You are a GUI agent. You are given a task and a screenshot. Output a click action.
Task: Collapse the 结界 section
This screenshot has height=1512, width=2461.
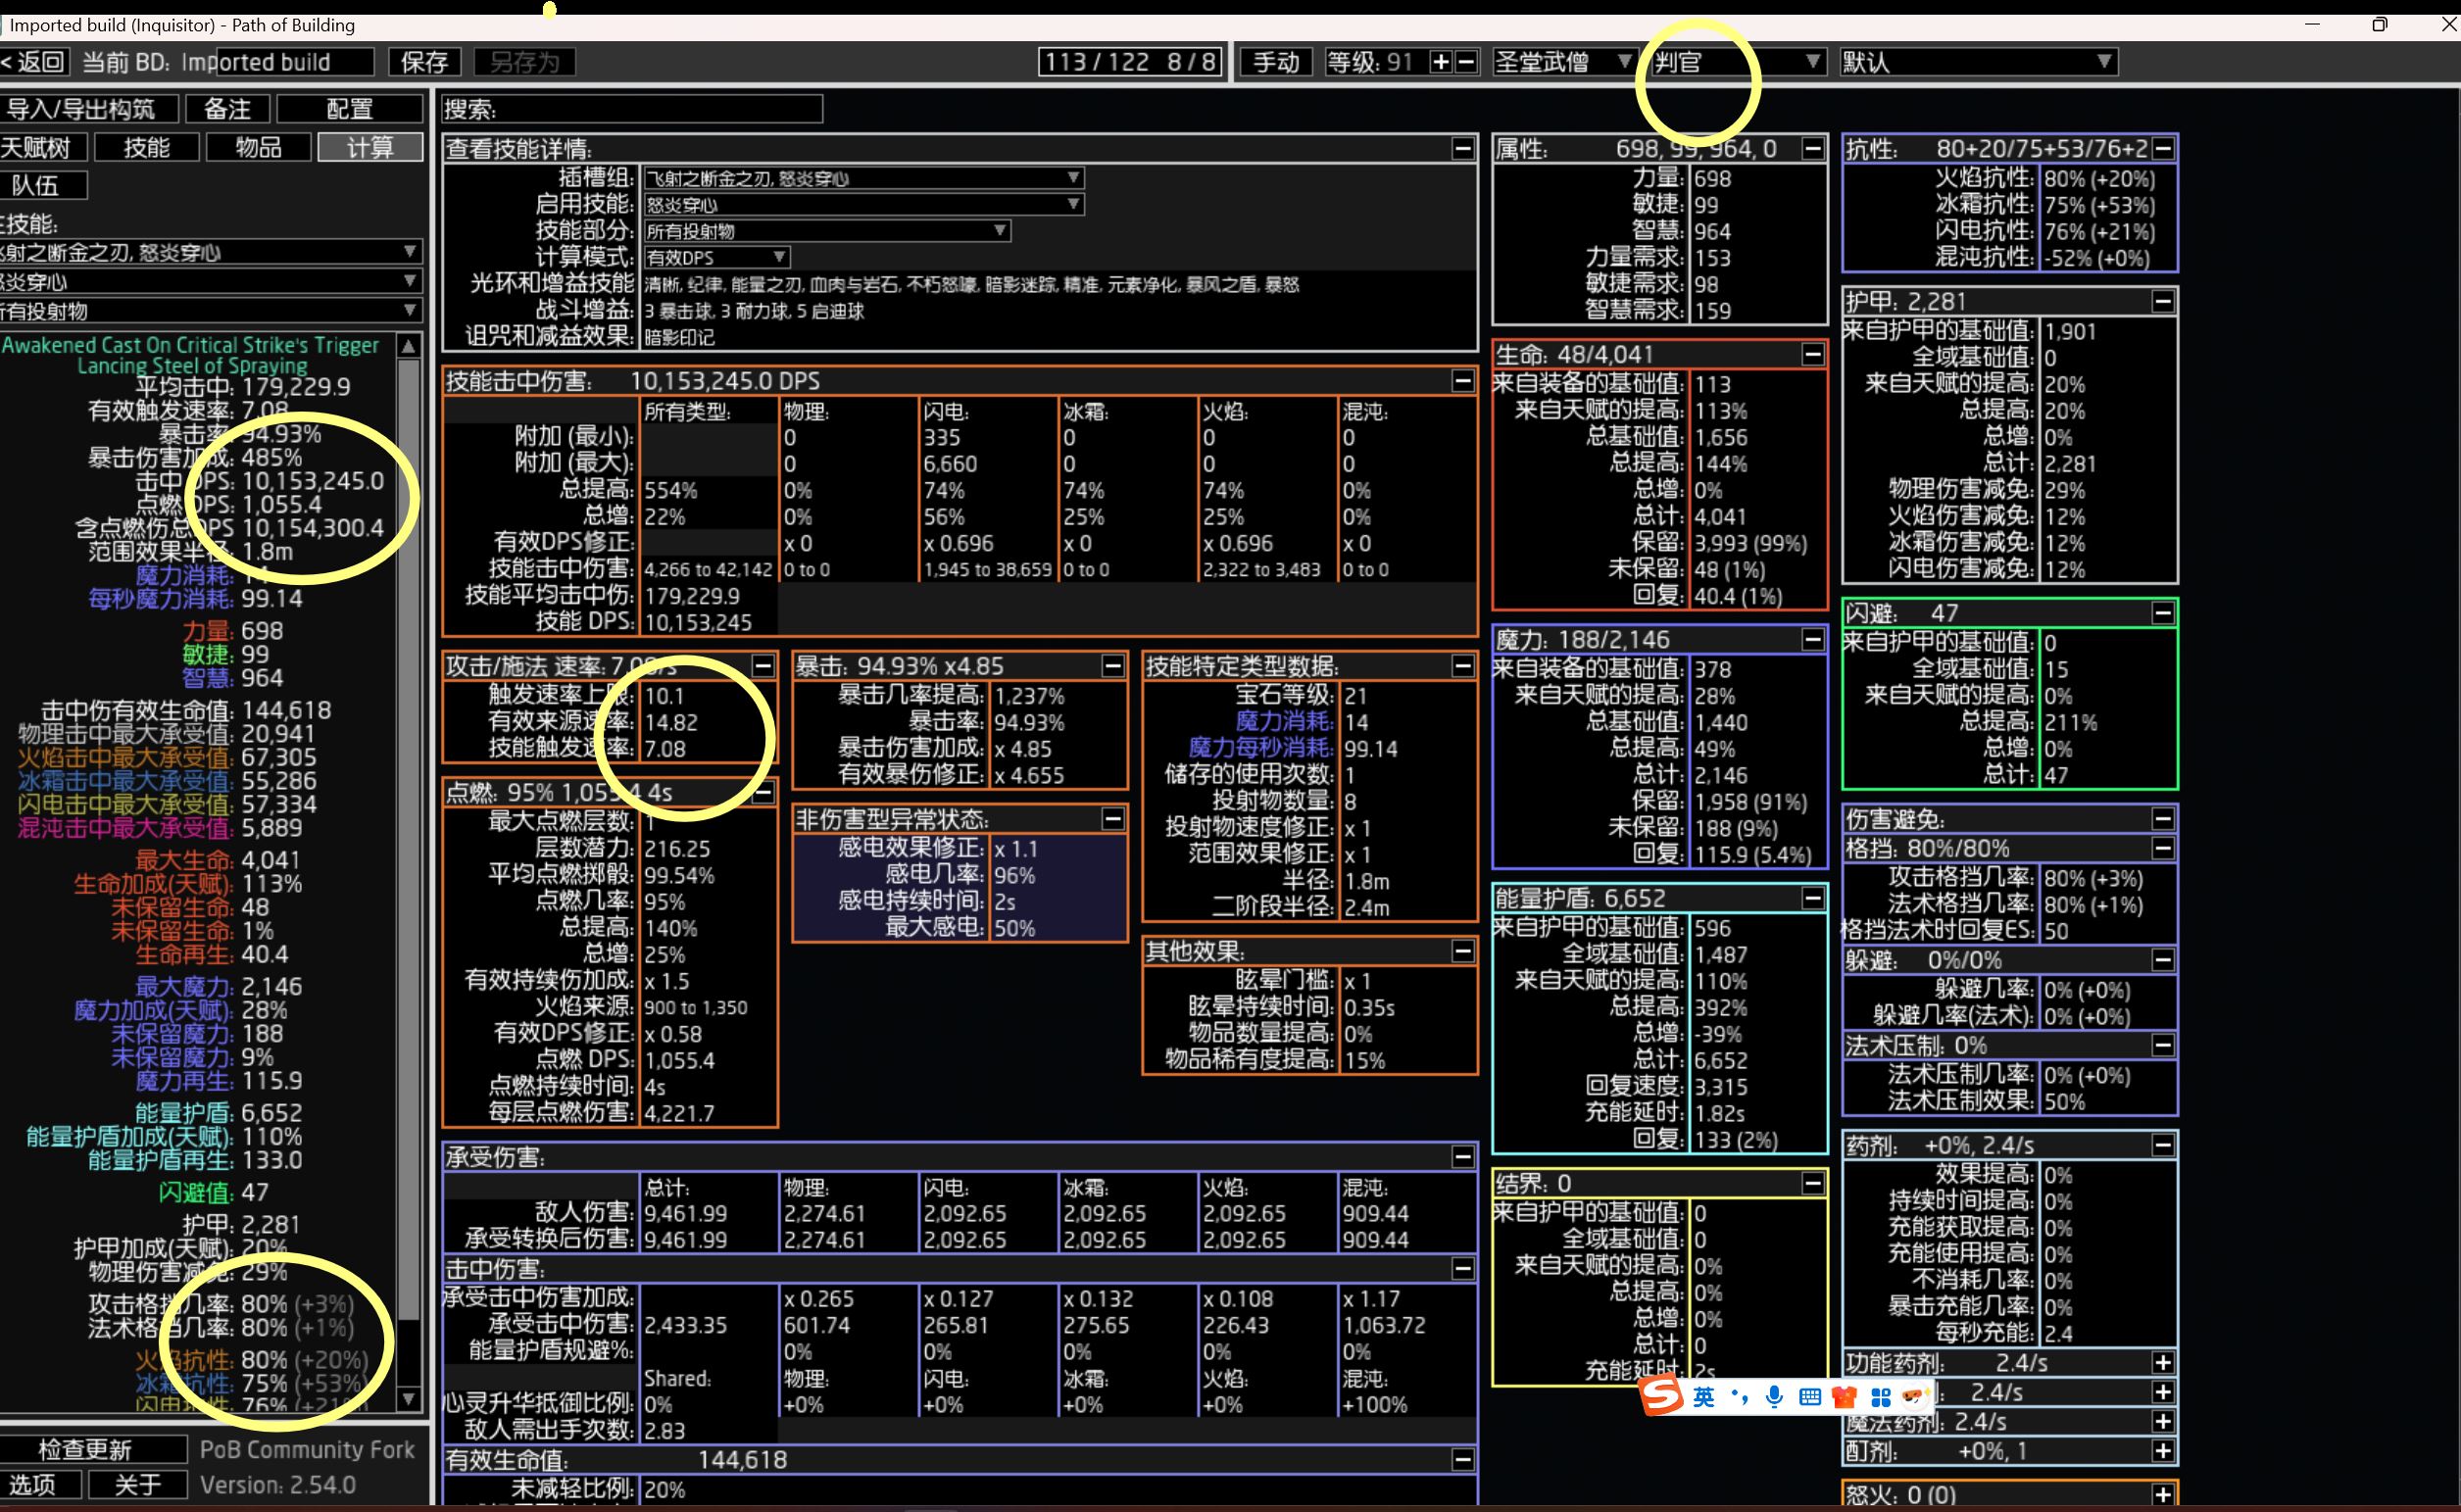(1812, 1184)
